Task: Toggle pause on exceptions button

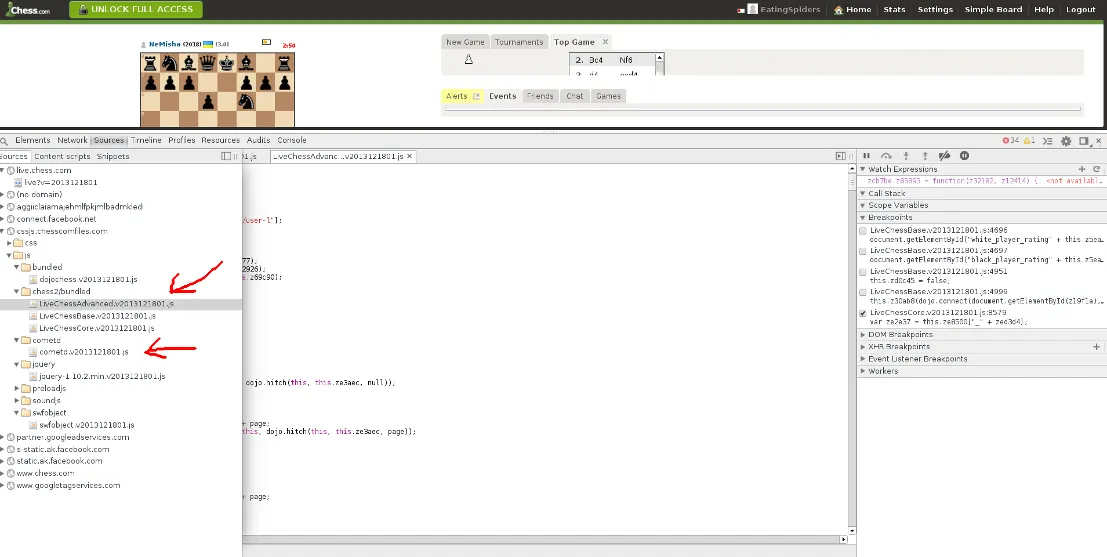Action: [x=964, y=156]
